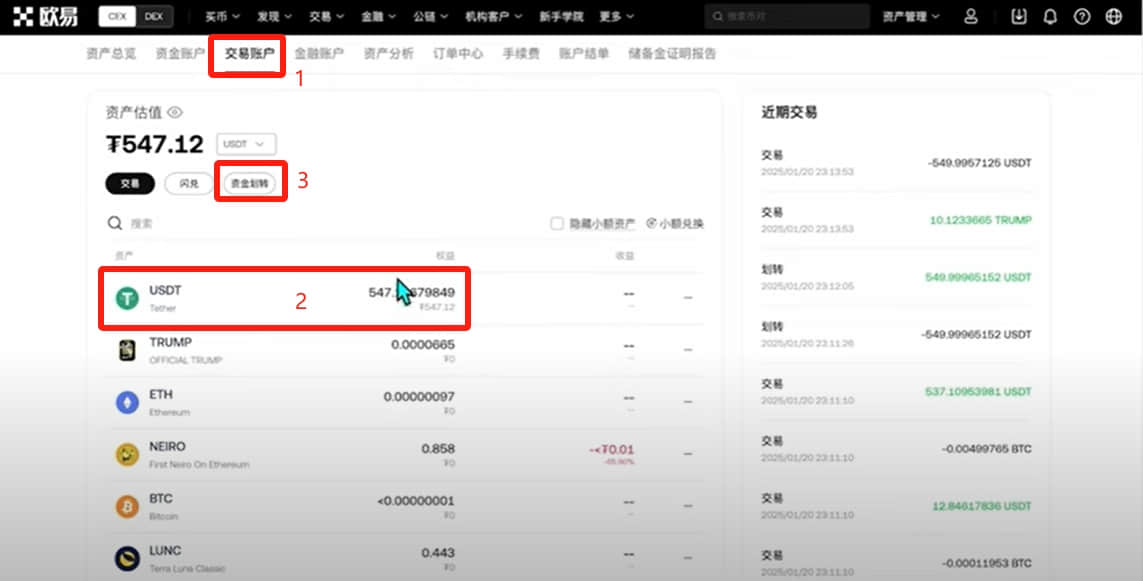1143x581 pixels.
Task: Check the hide small assets checkbox
Action: (x=557, y=223)
